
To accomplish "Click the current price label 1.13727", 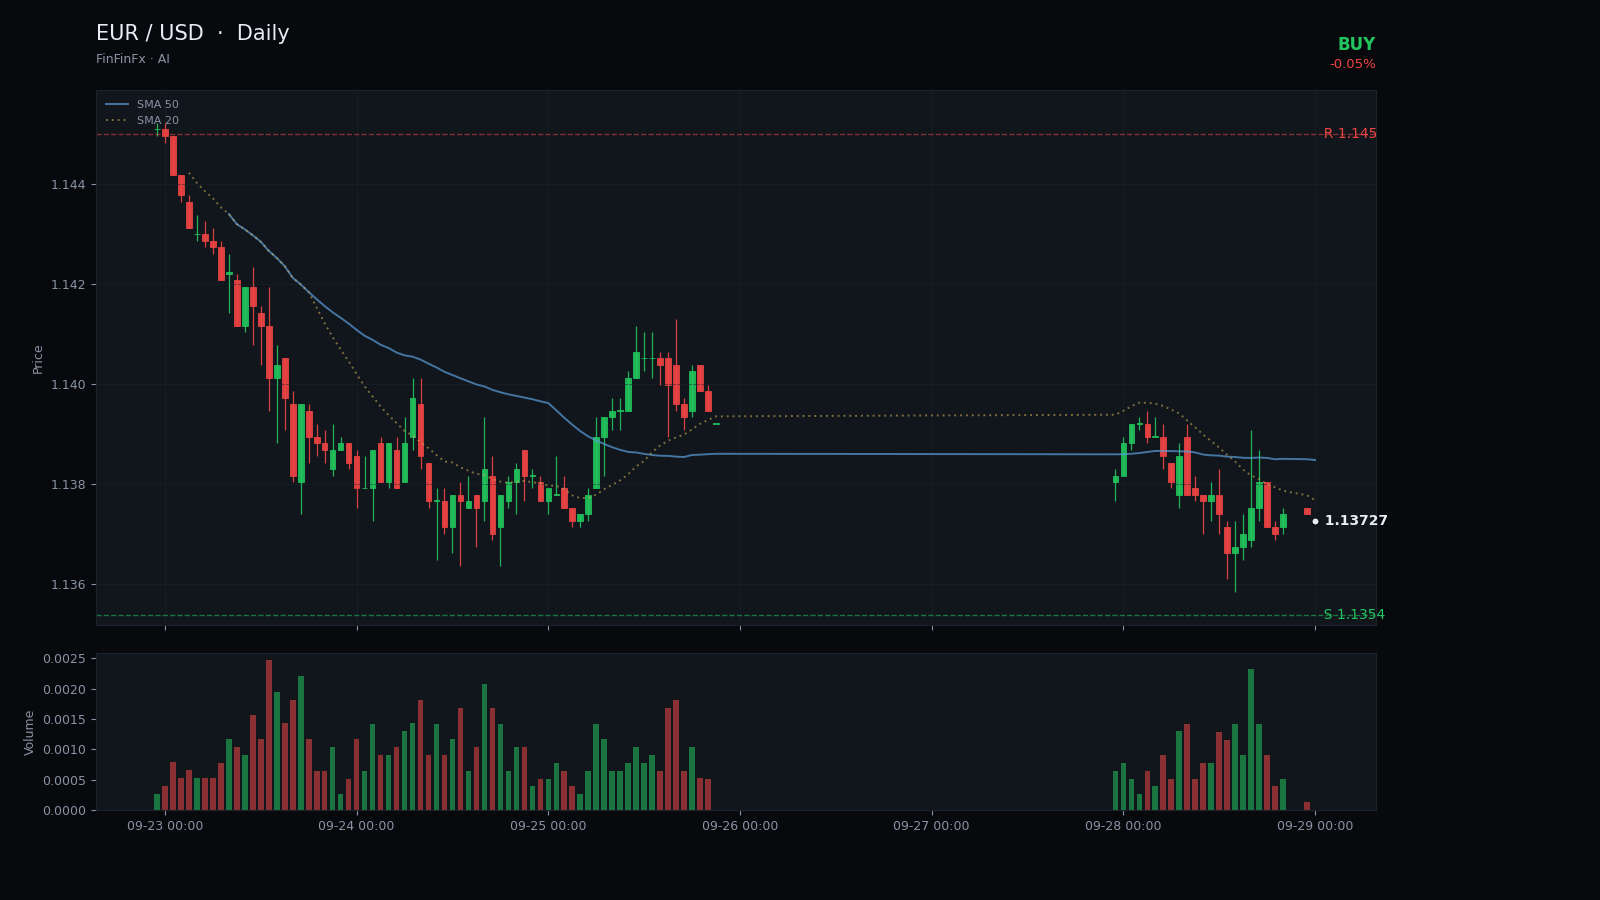I will tap(1355, 521).
